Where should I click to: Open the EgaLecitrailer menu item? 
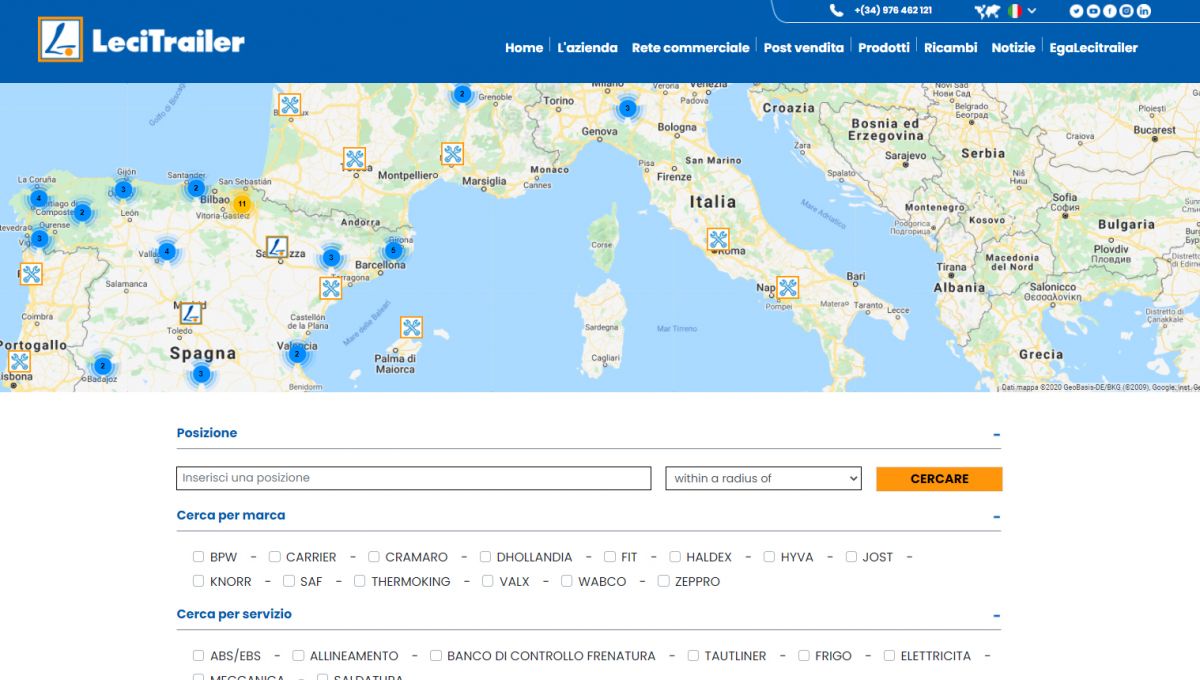[1093, 47]
